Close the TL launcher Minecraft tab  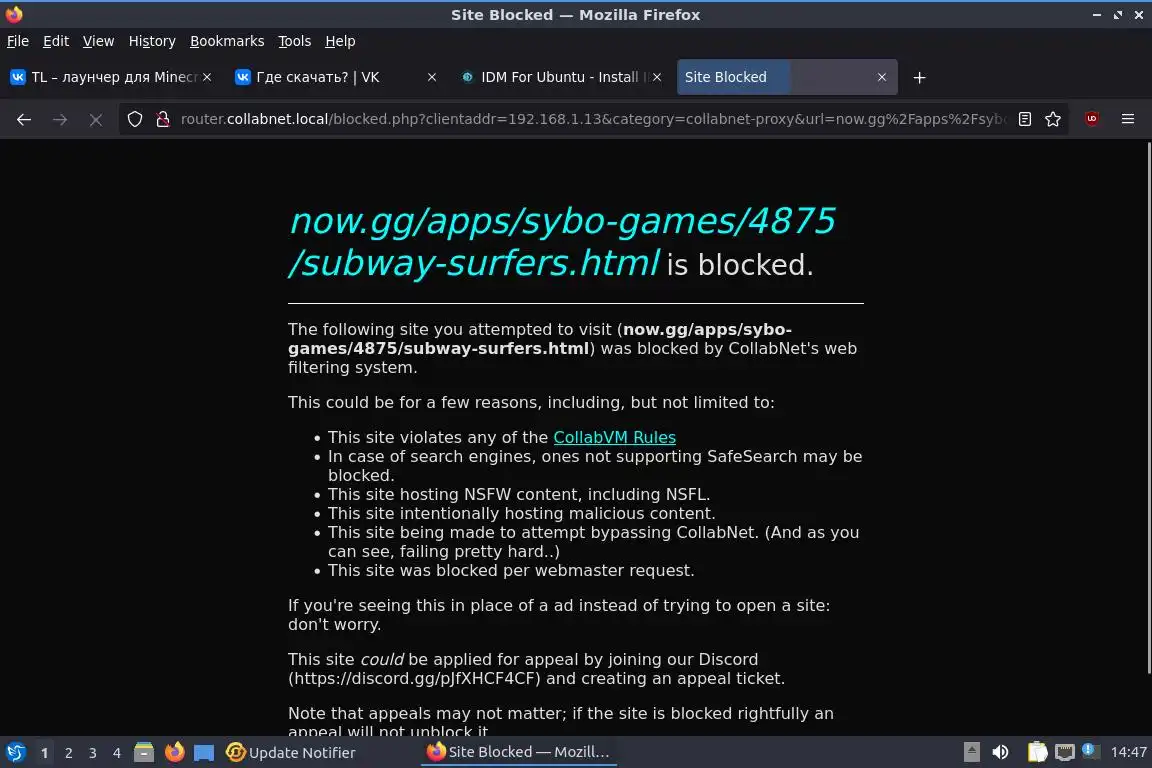(x=207, y=77)
